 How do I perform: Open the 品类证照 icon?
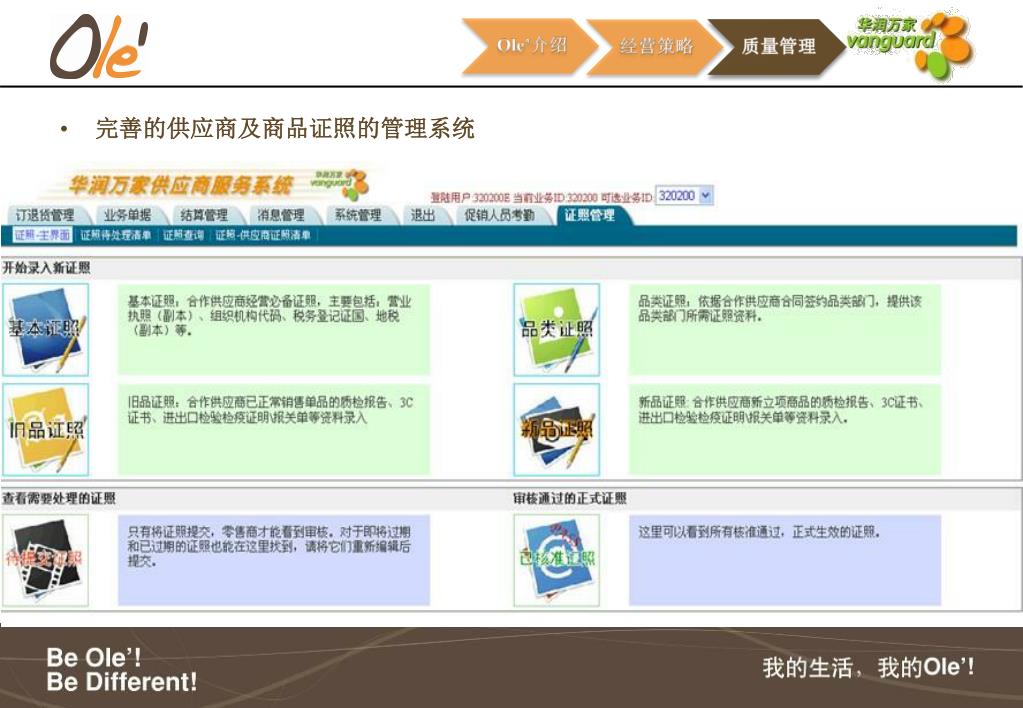coord(557,330)
